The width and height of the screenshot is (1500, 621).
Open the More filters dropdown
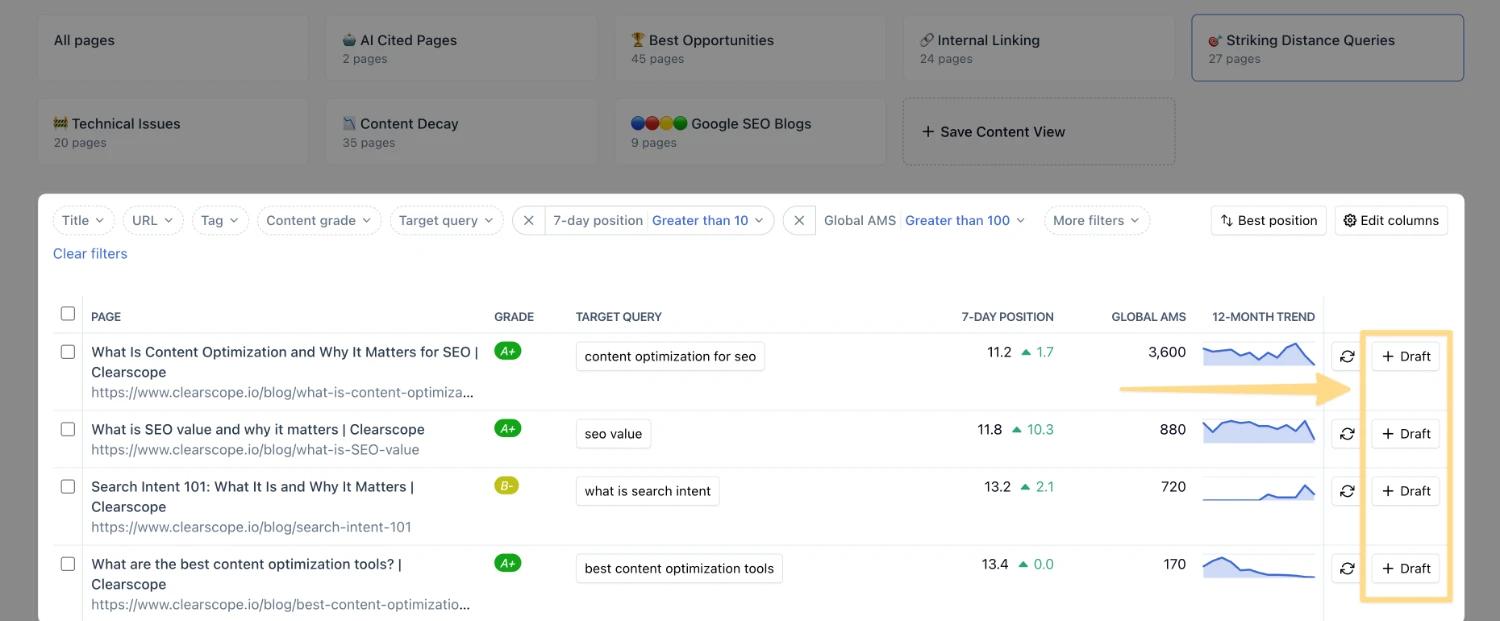tap(1096, 220)
